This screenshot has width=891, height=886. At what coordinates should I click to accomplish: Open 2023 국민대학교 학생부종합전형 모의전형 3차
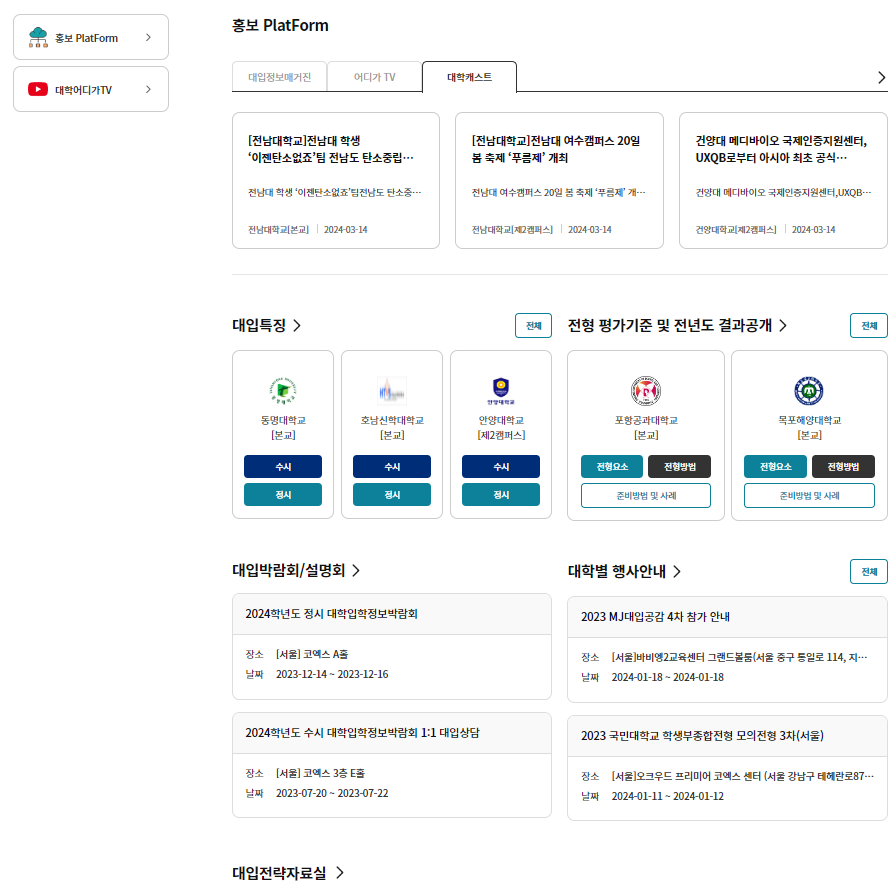click(727, 768)
